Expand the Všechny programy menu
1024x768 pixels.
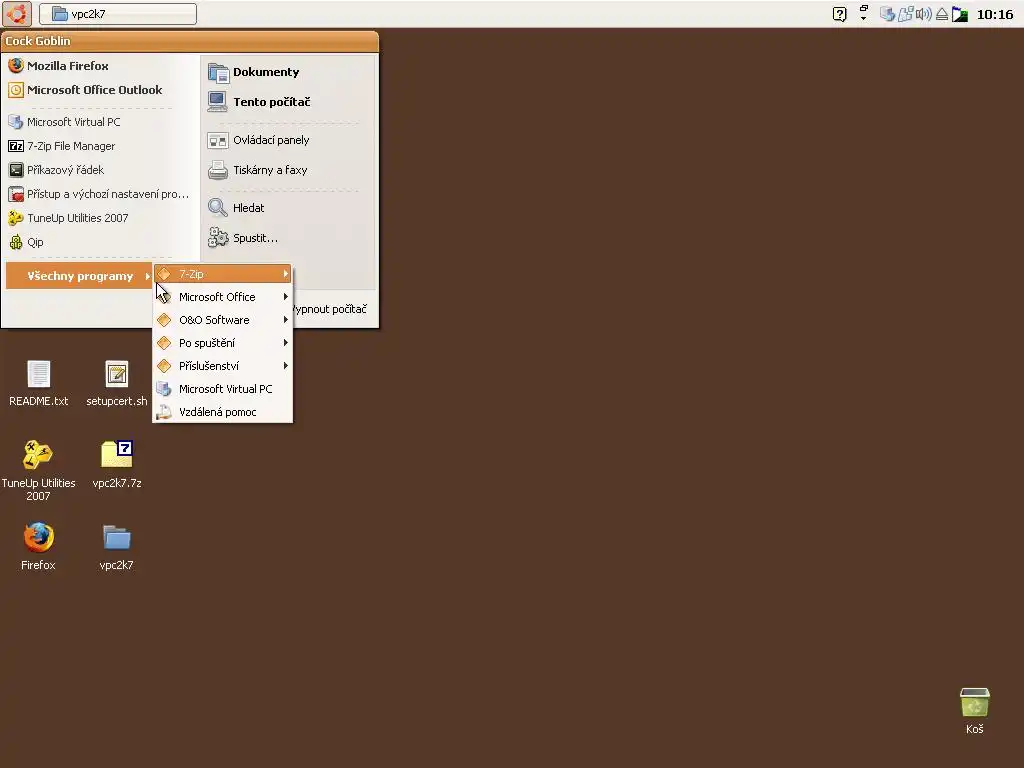click(x=79, y=276)
